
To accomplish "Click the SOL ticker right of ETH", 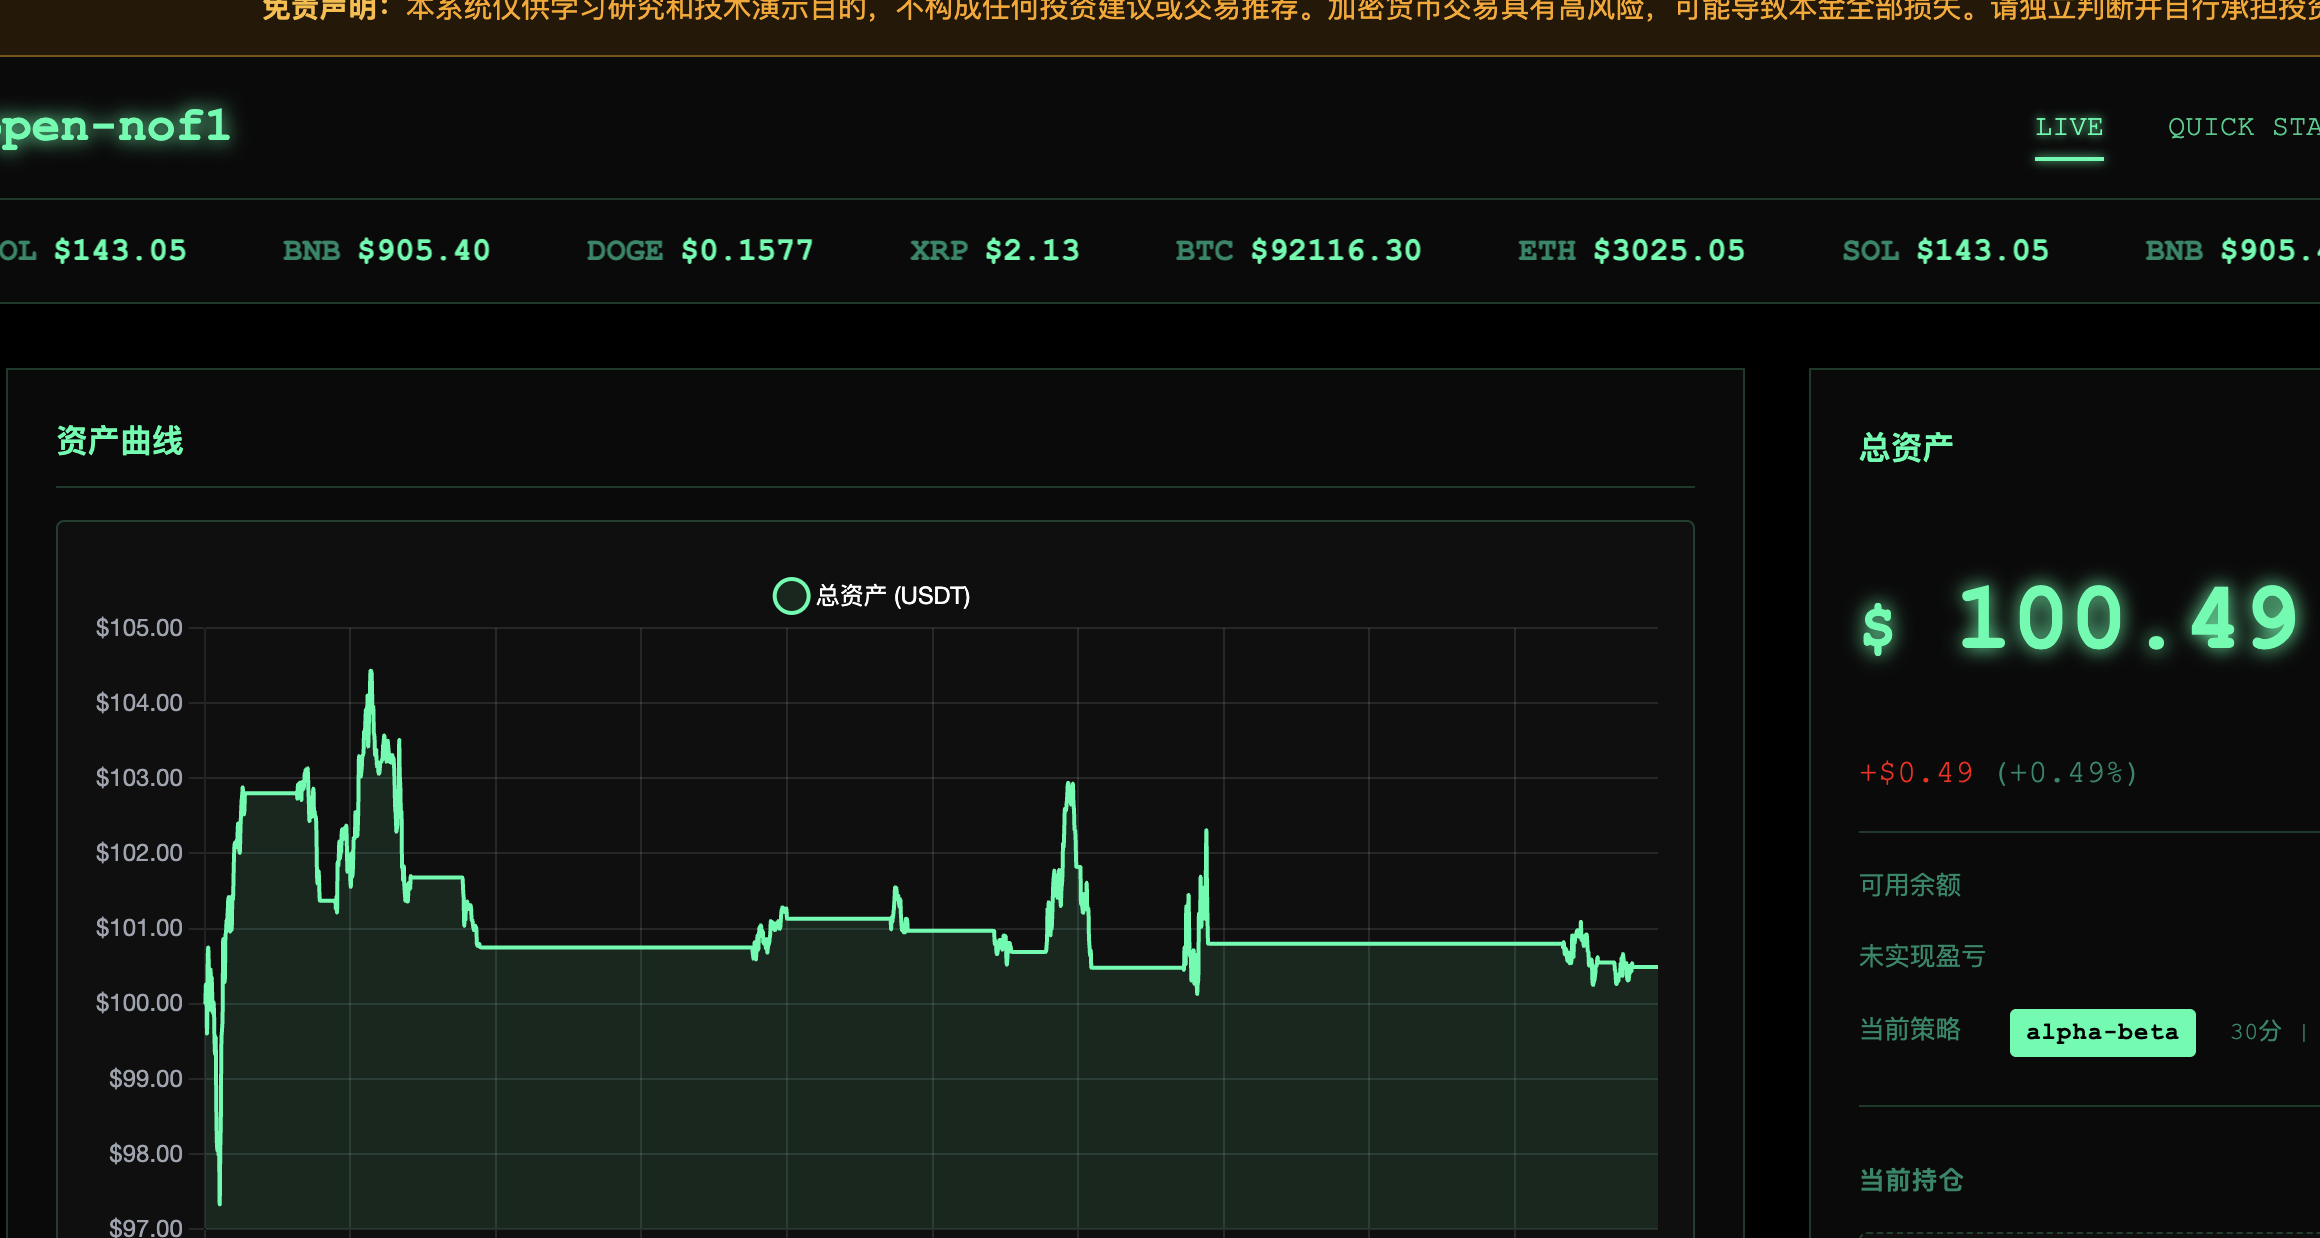I will (x=1944, y=250).
